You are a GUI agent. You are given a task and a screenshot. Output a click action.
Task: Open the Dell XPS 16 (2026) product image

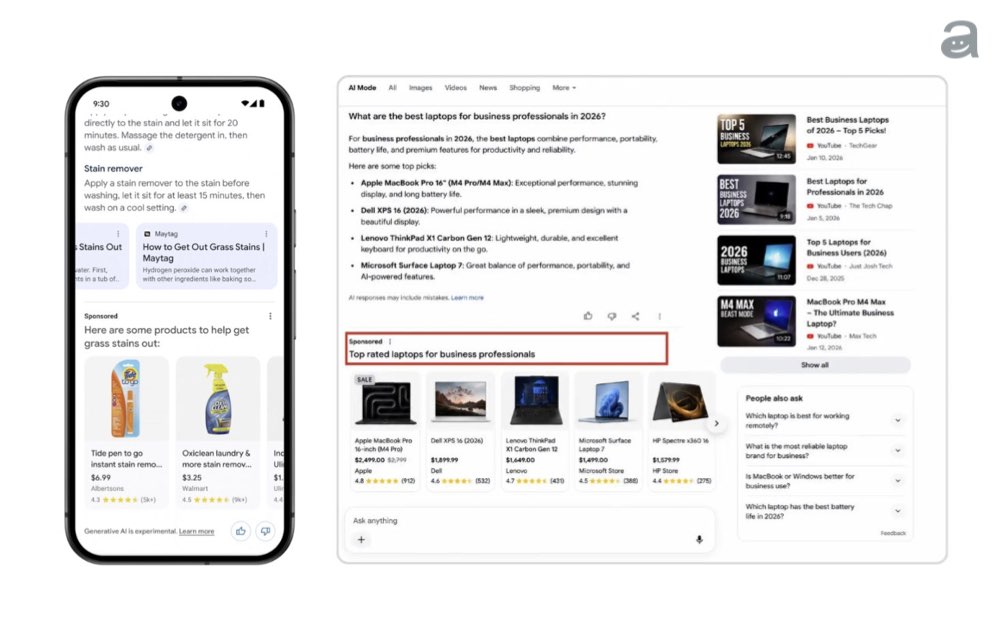[460, 401]
